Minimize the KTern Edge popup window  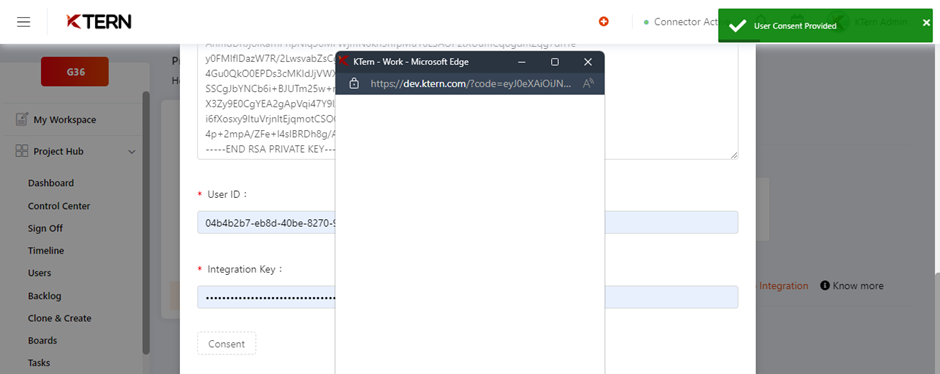tap(522, 62)
